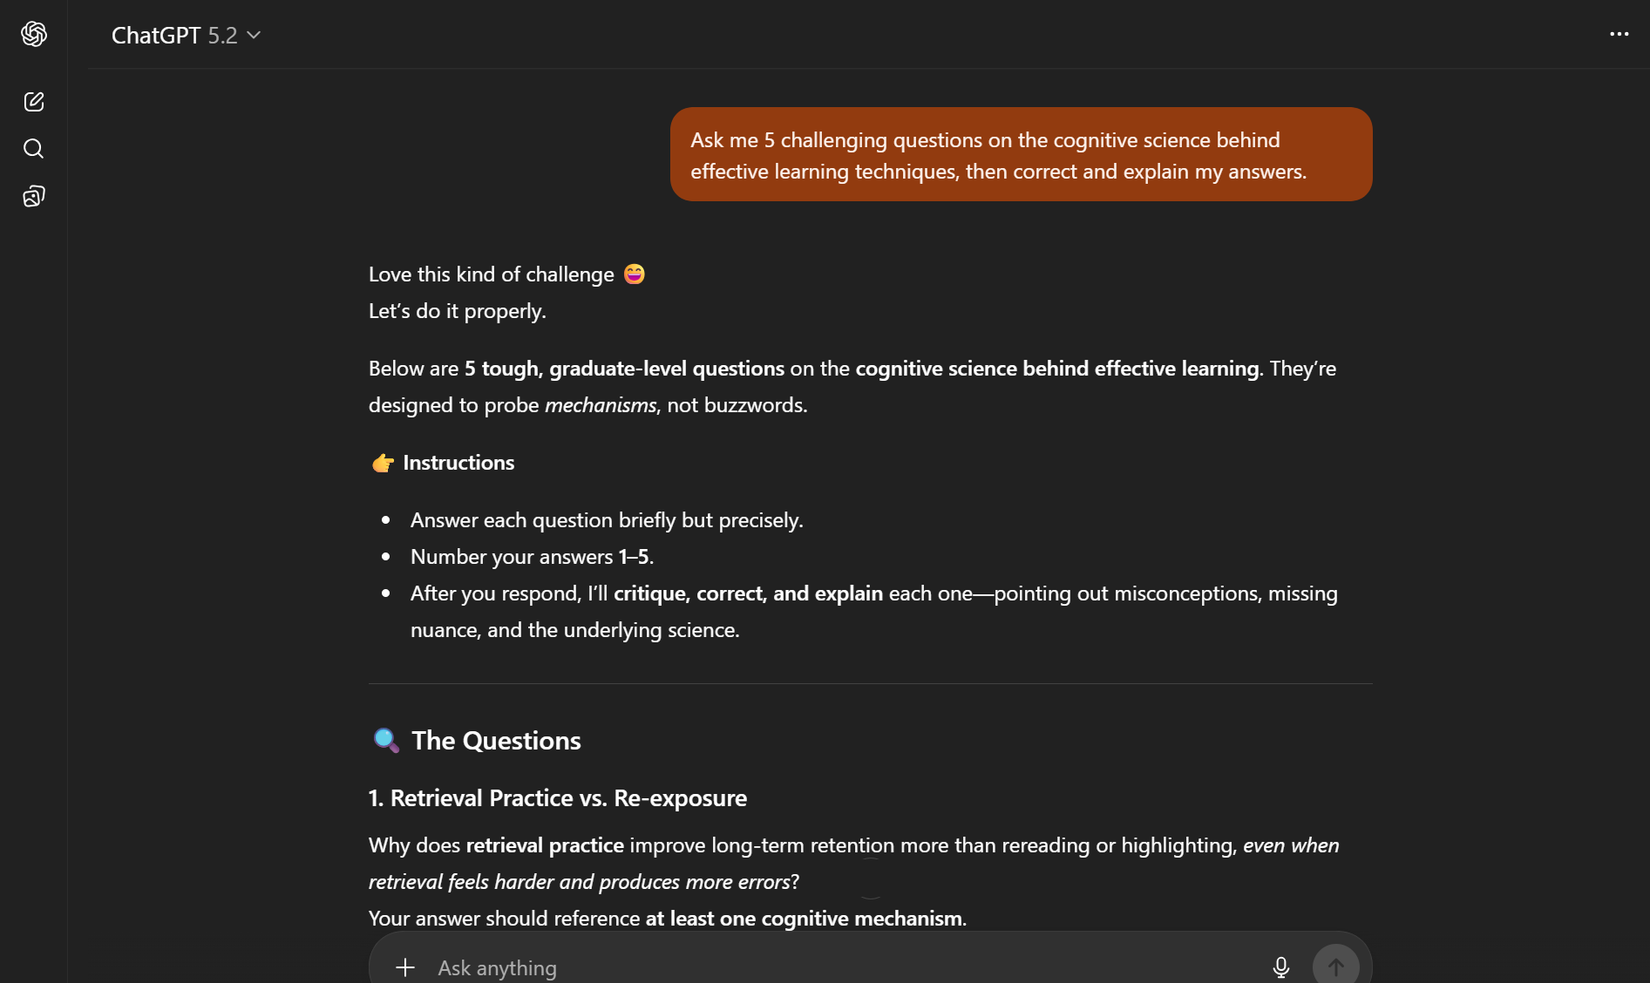Open the attachment menu with the plus icon
Screen dimensions: 1650x983
point(405,967)
